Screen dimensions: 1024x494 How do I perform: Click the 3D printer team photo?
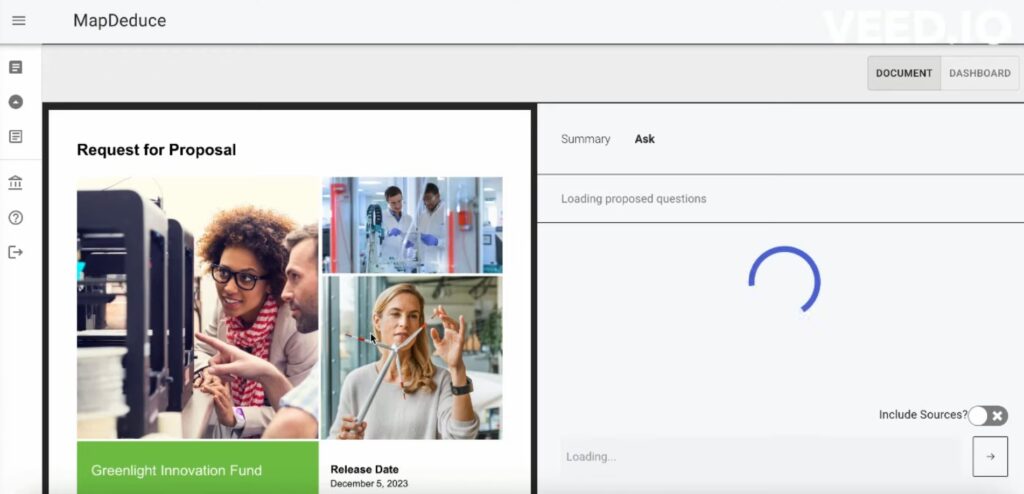click(x=198, y=308)
